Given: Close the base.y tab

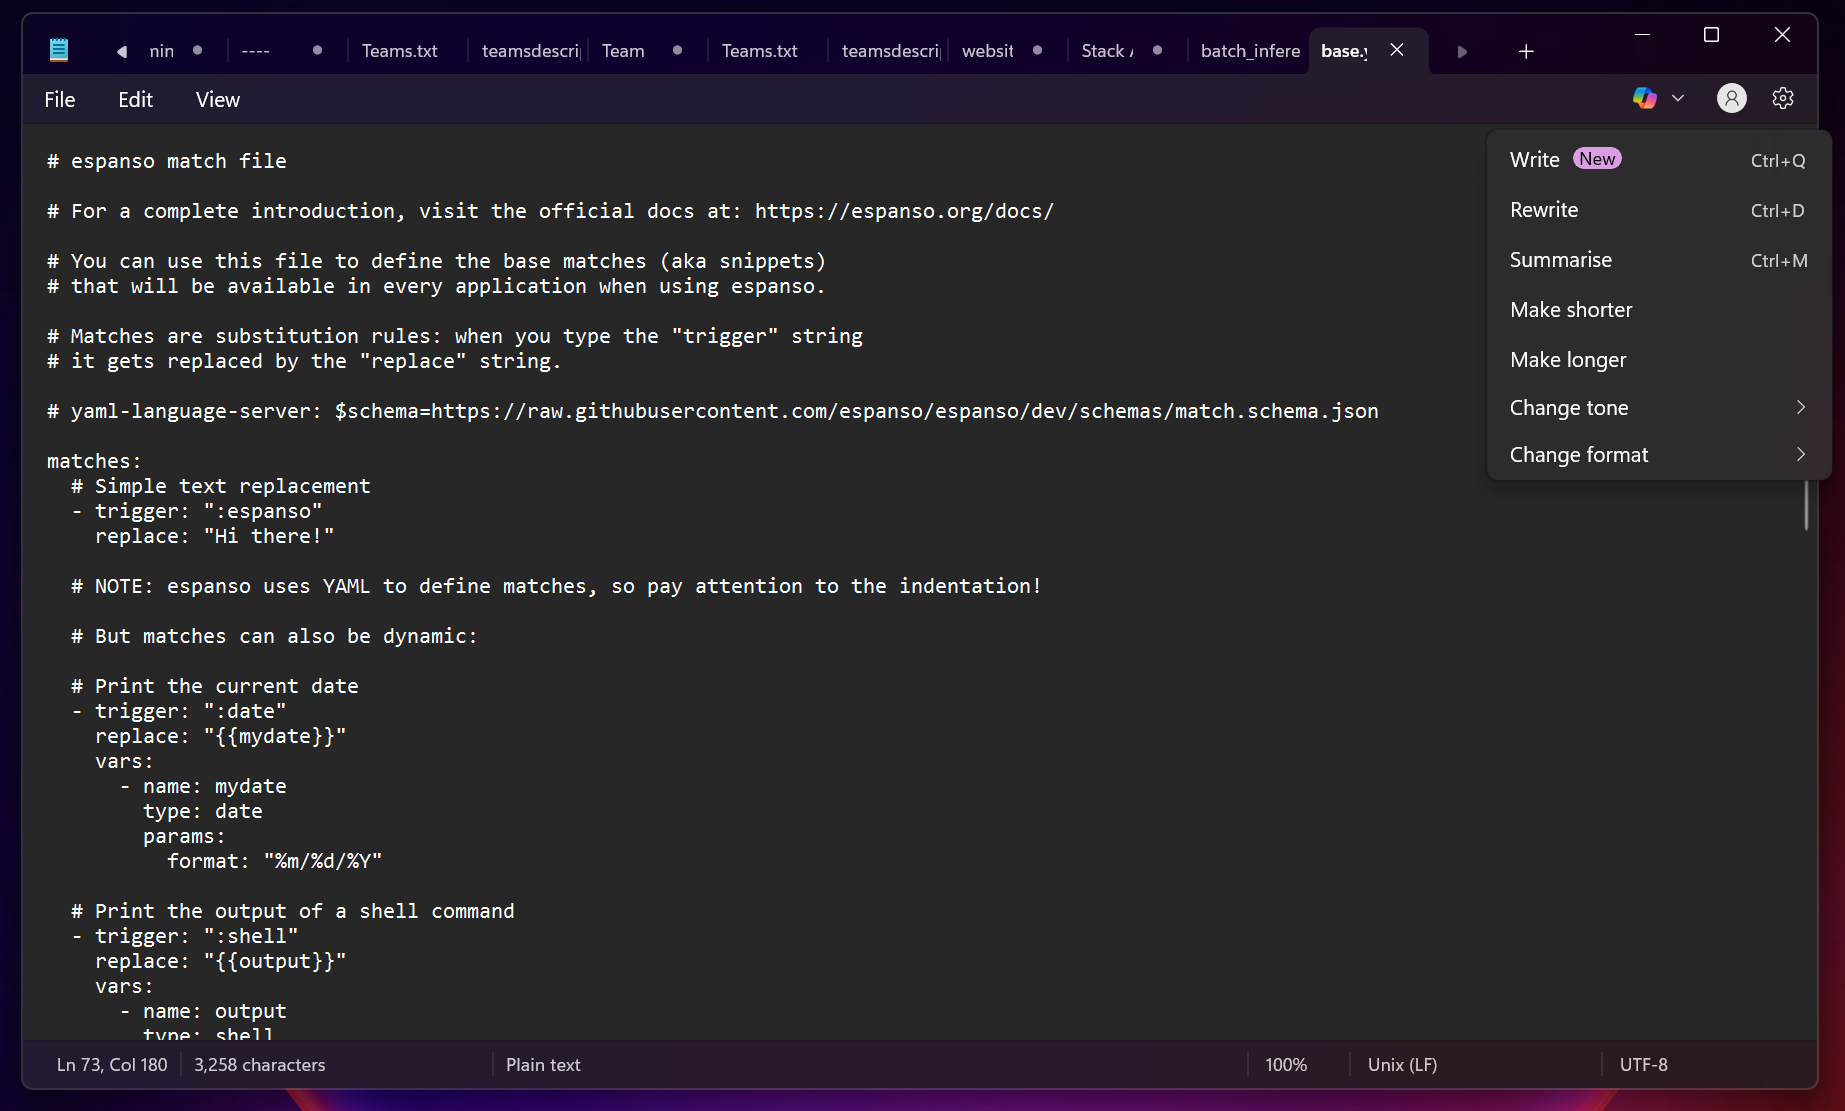Looking at the screenshot, I should pyautogui.click(x=1397, y=50).
